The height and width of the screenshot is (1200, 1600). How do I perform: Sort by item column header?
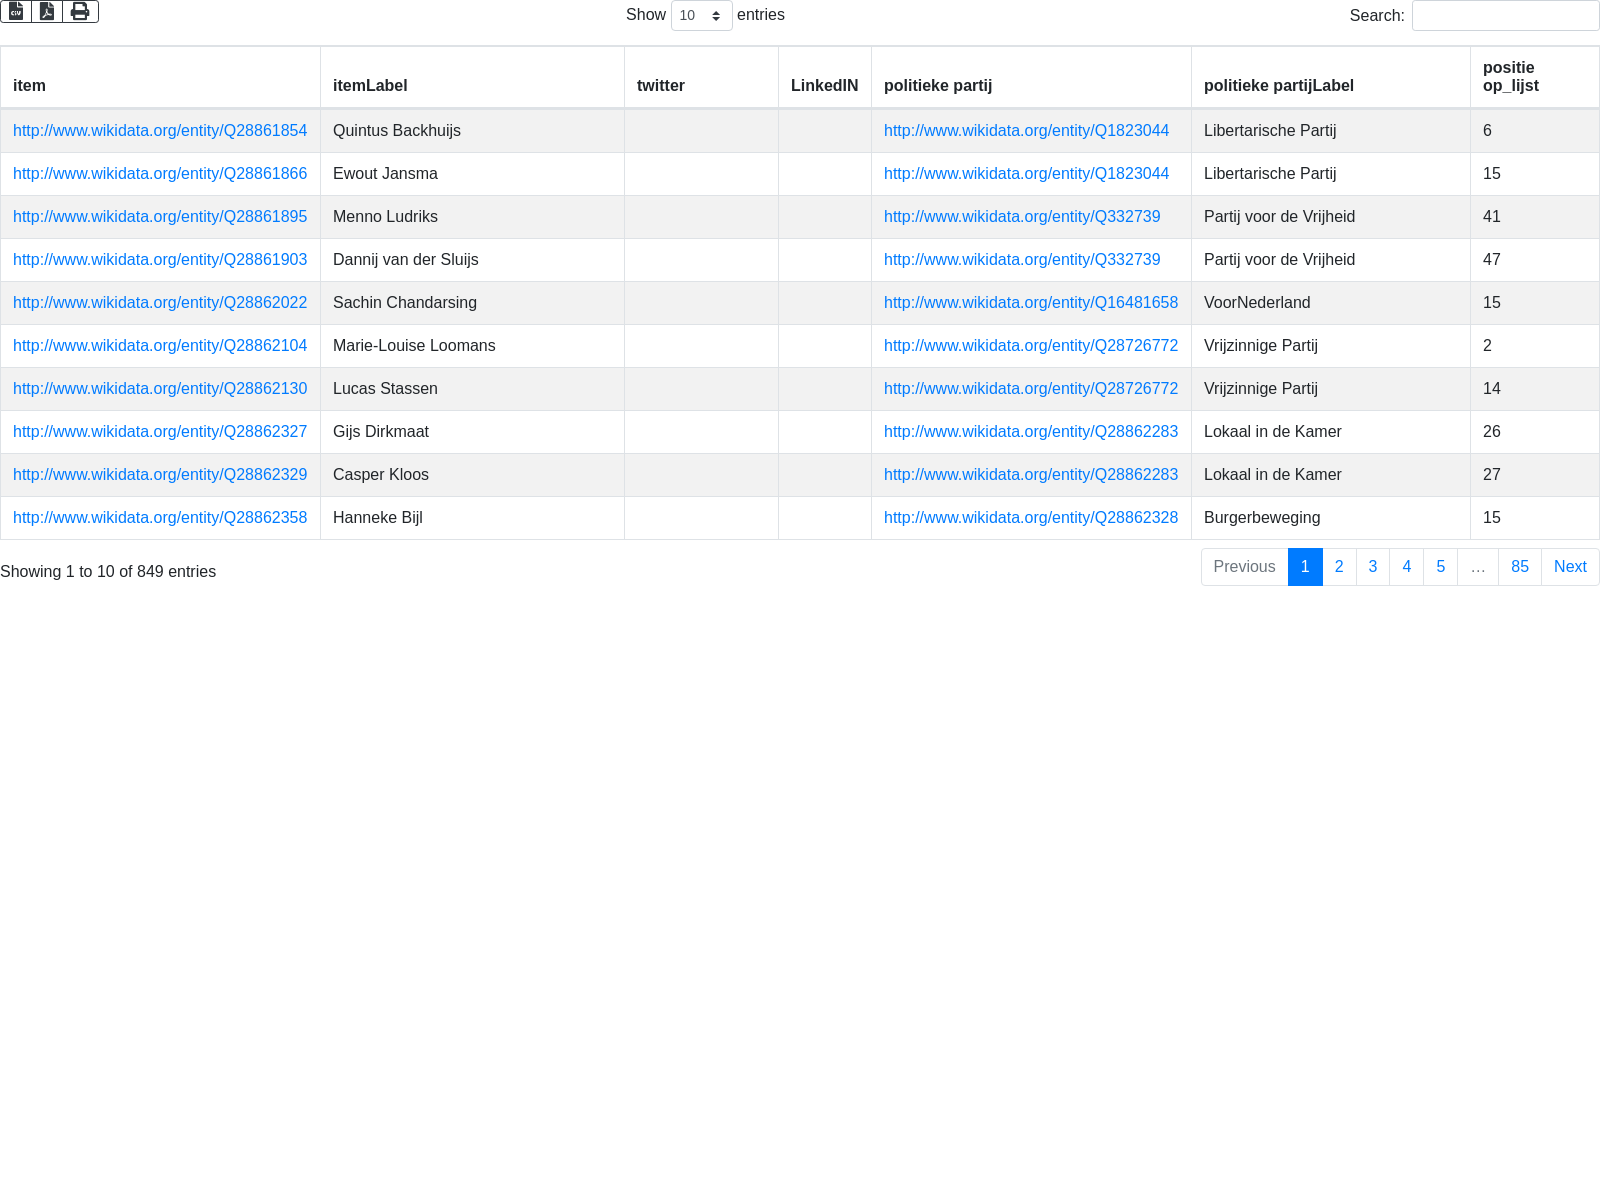(160, 77)
